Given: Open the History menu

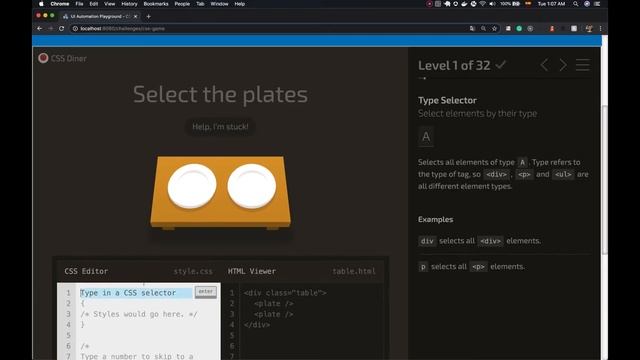Looking at the screenshot, I should click(129, 4).
